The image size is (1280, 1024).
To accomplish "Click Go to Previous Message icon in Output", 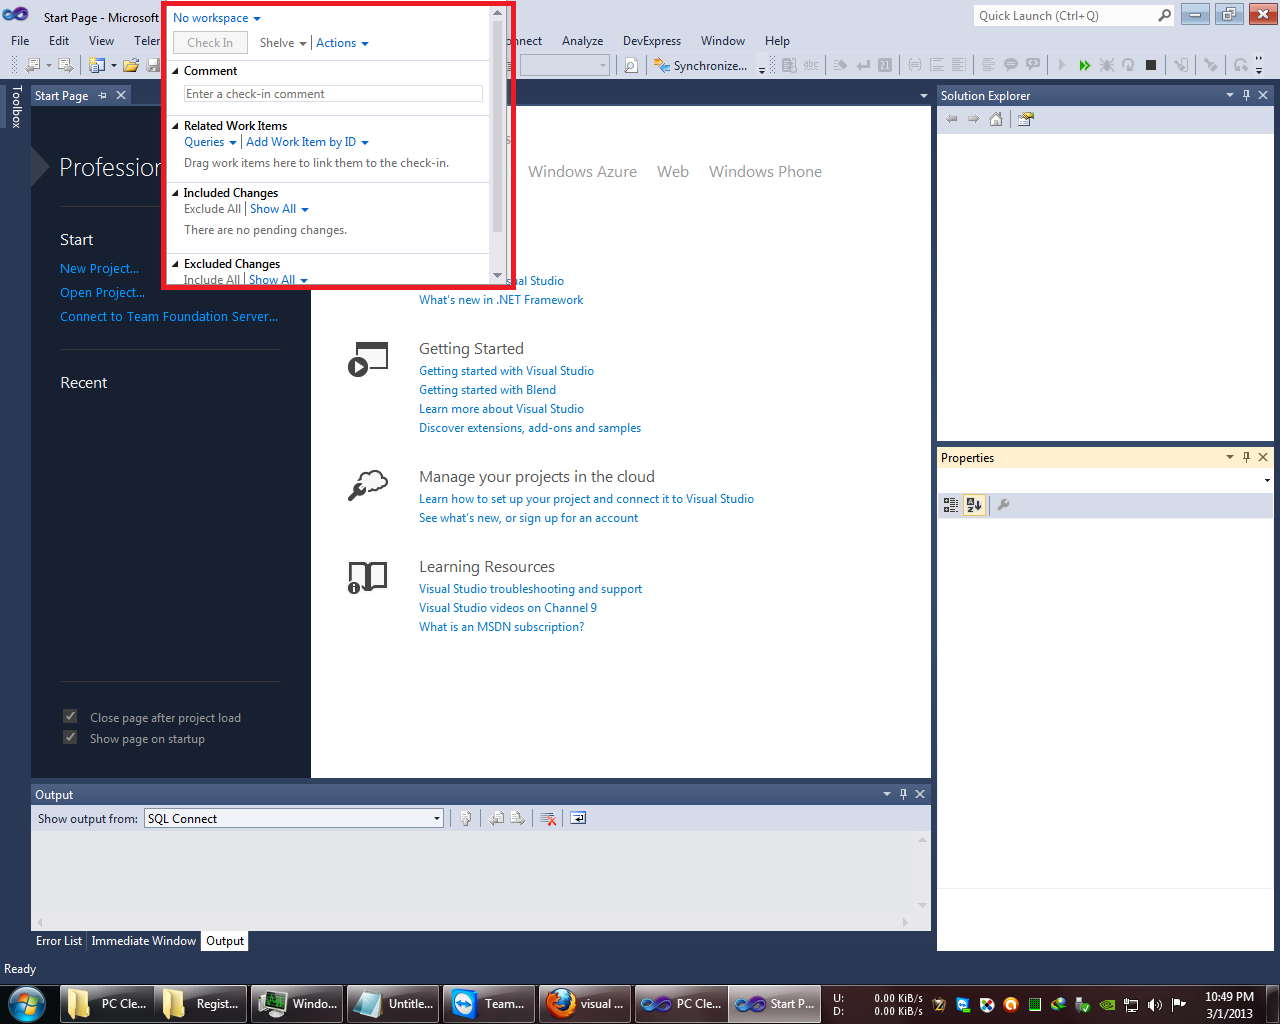I will tap(497, 818).
